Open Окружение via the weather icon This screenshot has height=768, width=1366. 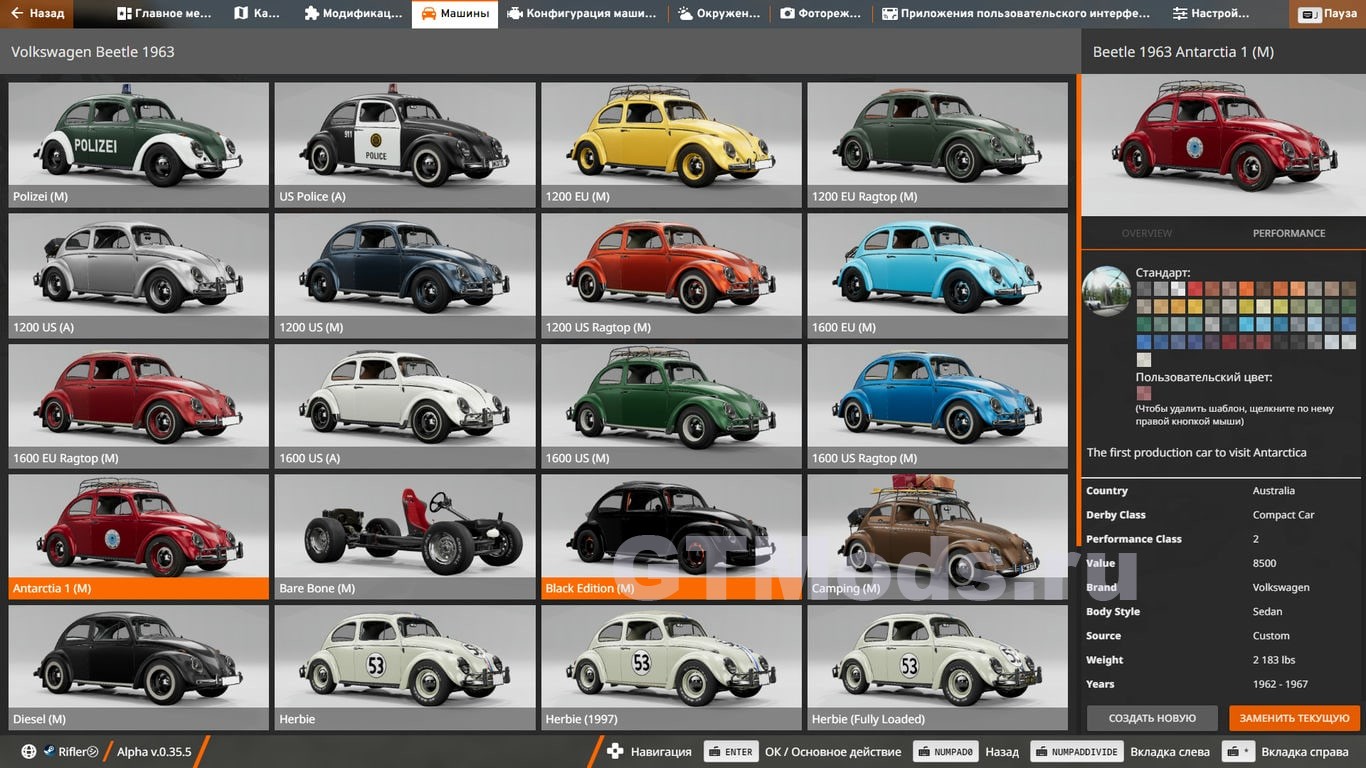685,14
